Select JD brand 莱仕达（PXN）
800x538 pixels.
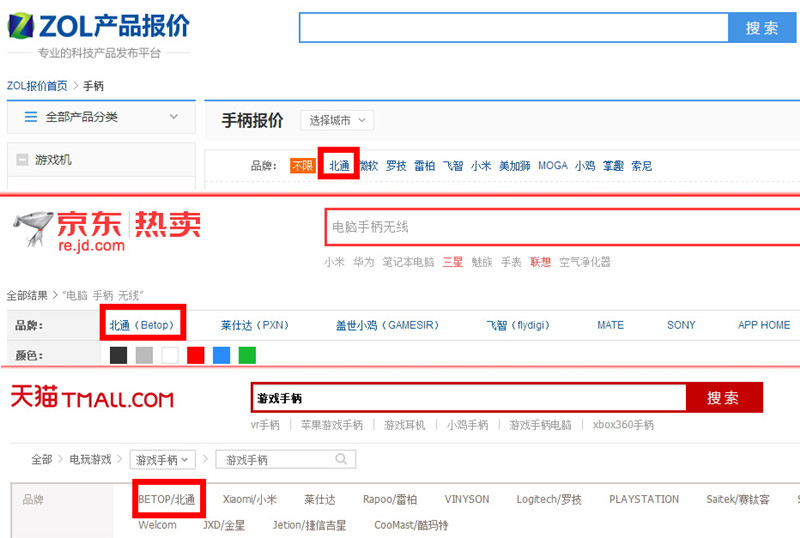tap(255, 325)
